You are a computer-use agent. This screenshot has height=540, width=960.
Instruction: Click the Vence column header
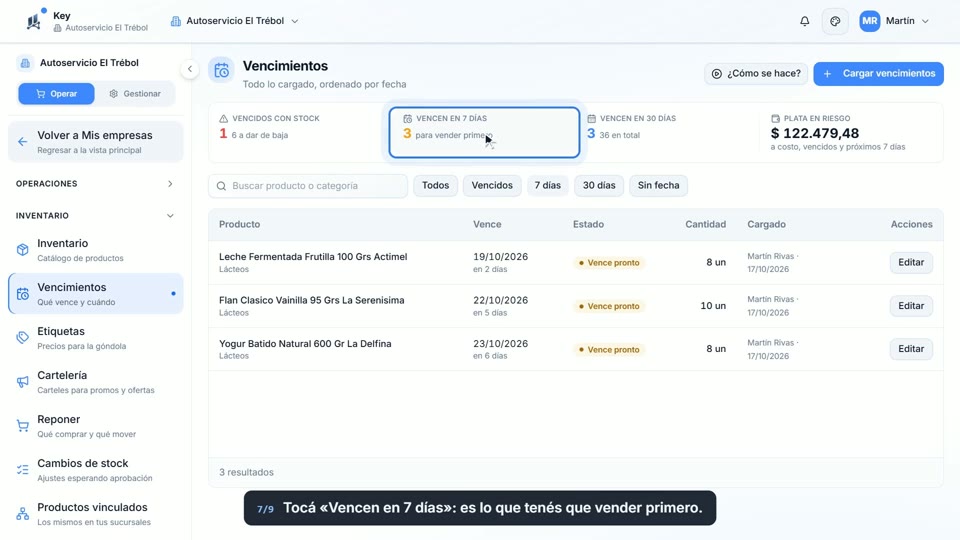[487, 224]
